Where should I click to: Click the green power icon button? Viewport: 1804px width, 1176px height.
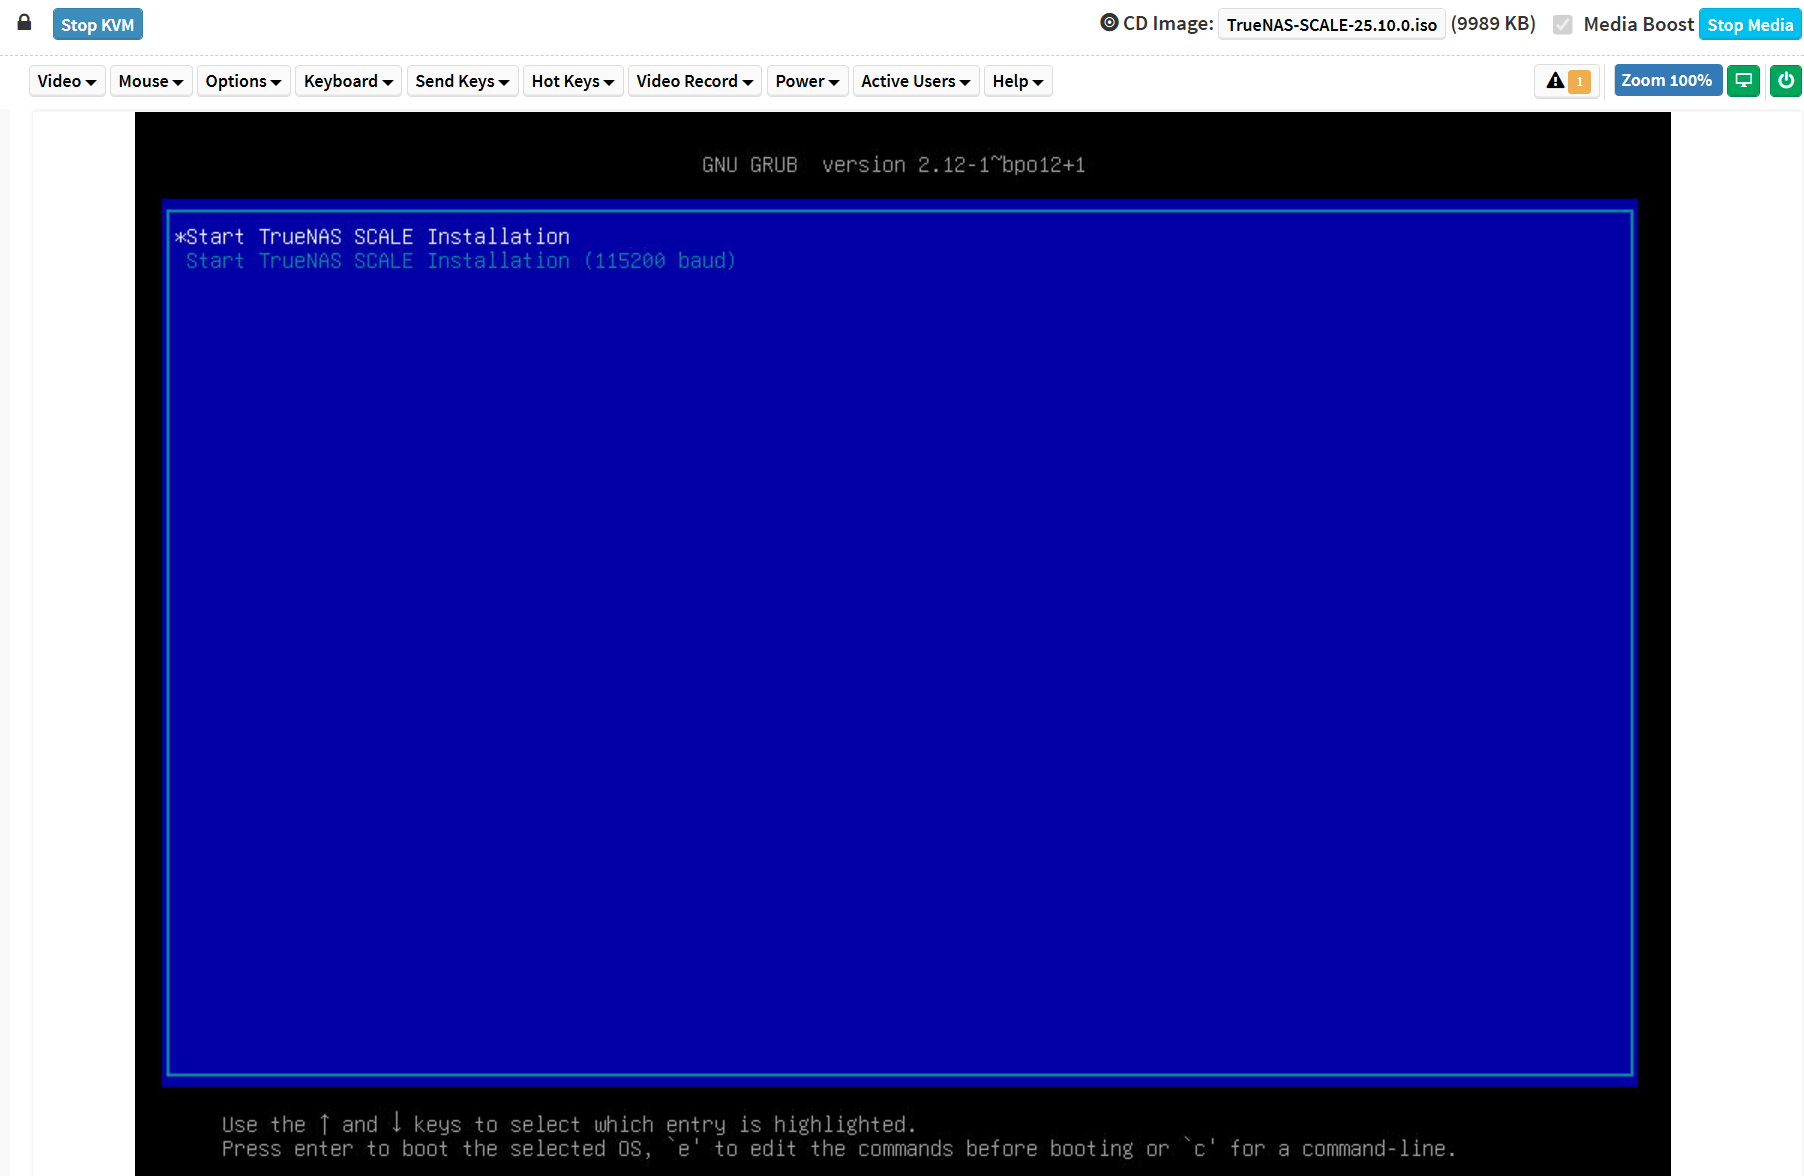click(1785, 81)
